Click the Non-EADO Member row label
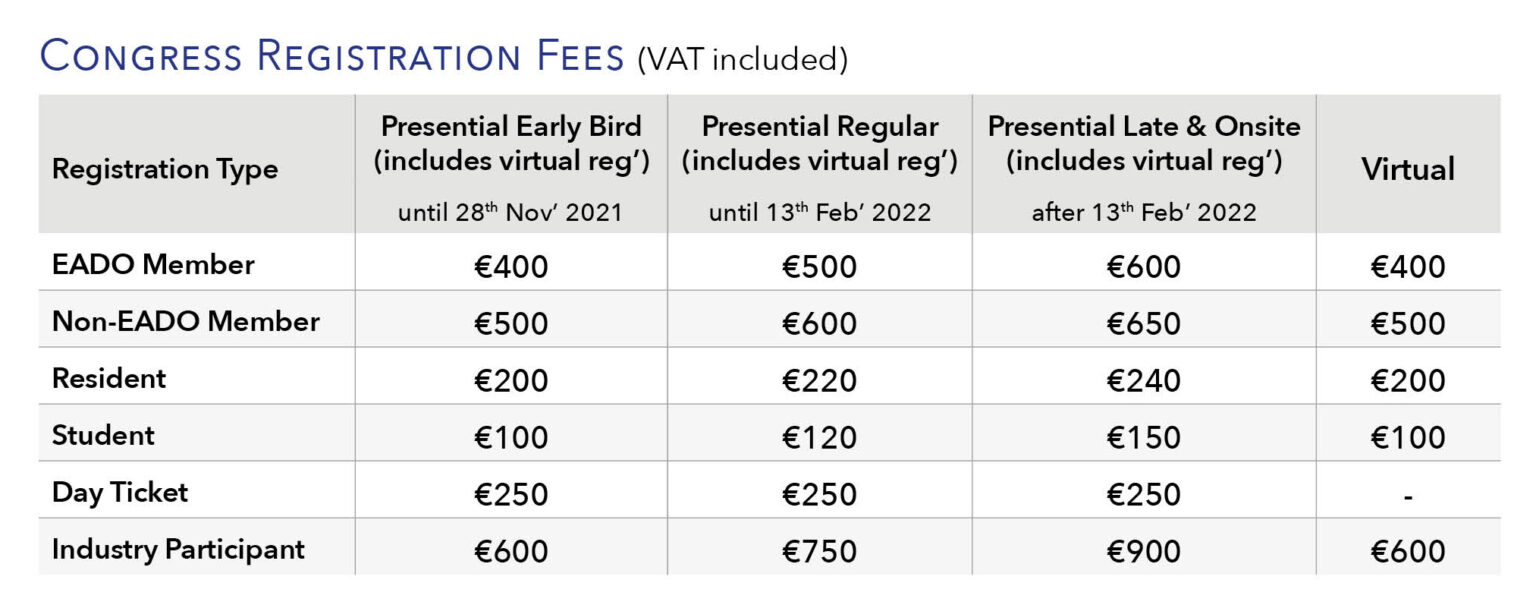This screenshot has width=1536, height=605. click(x=186, y=321)
